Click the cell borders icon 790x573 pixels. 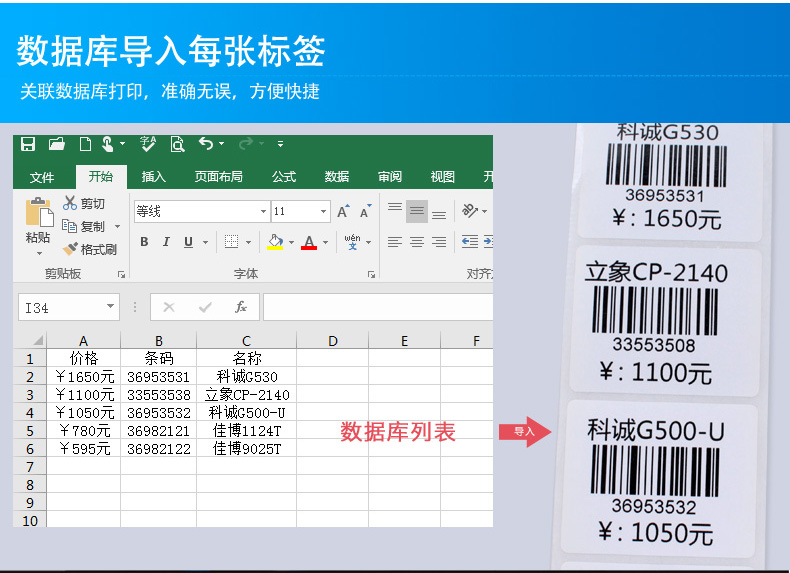[231, 242]
